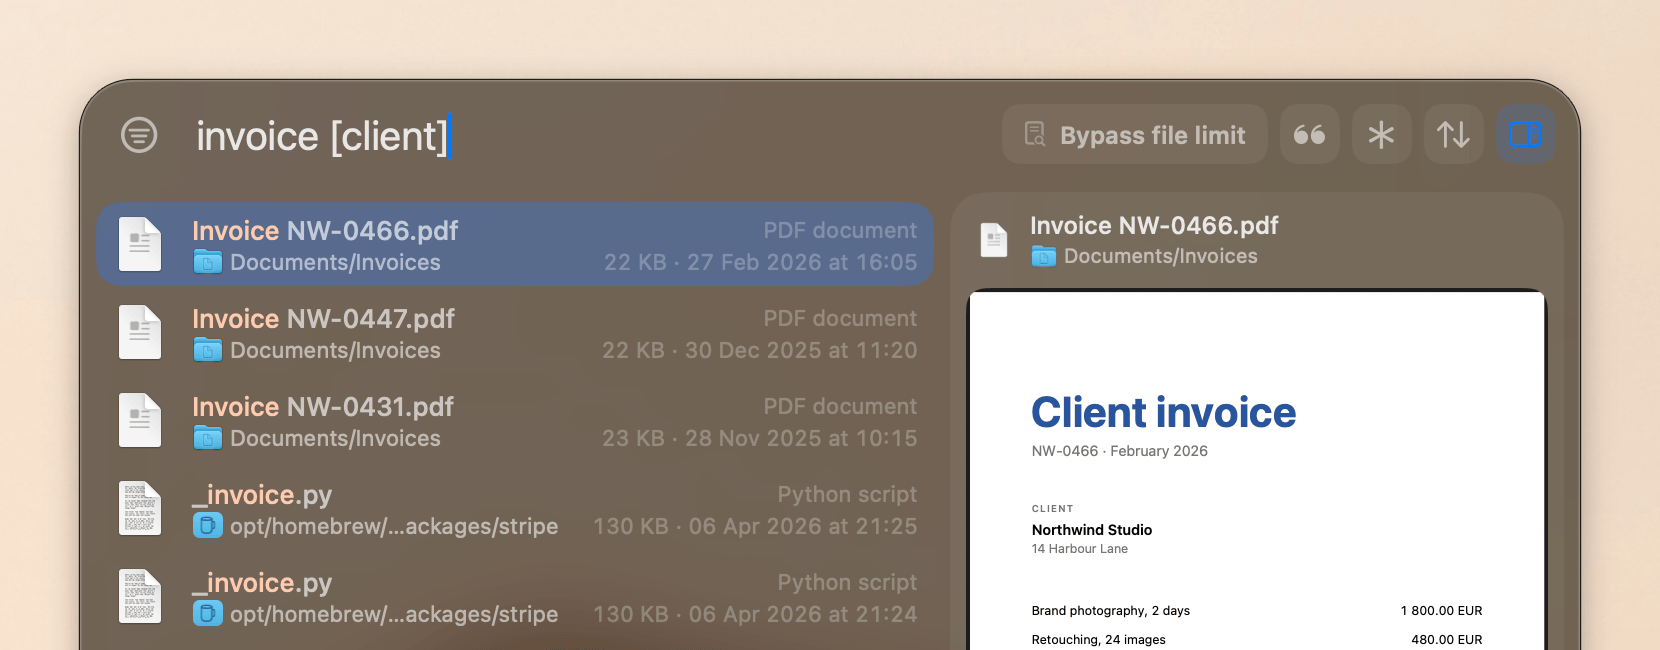The image size is (1660, 650).
Task: Click "130 KB · 06 Apr 2026 at 21:25" details
Action: pyautogui.click(x=755, y=527)
